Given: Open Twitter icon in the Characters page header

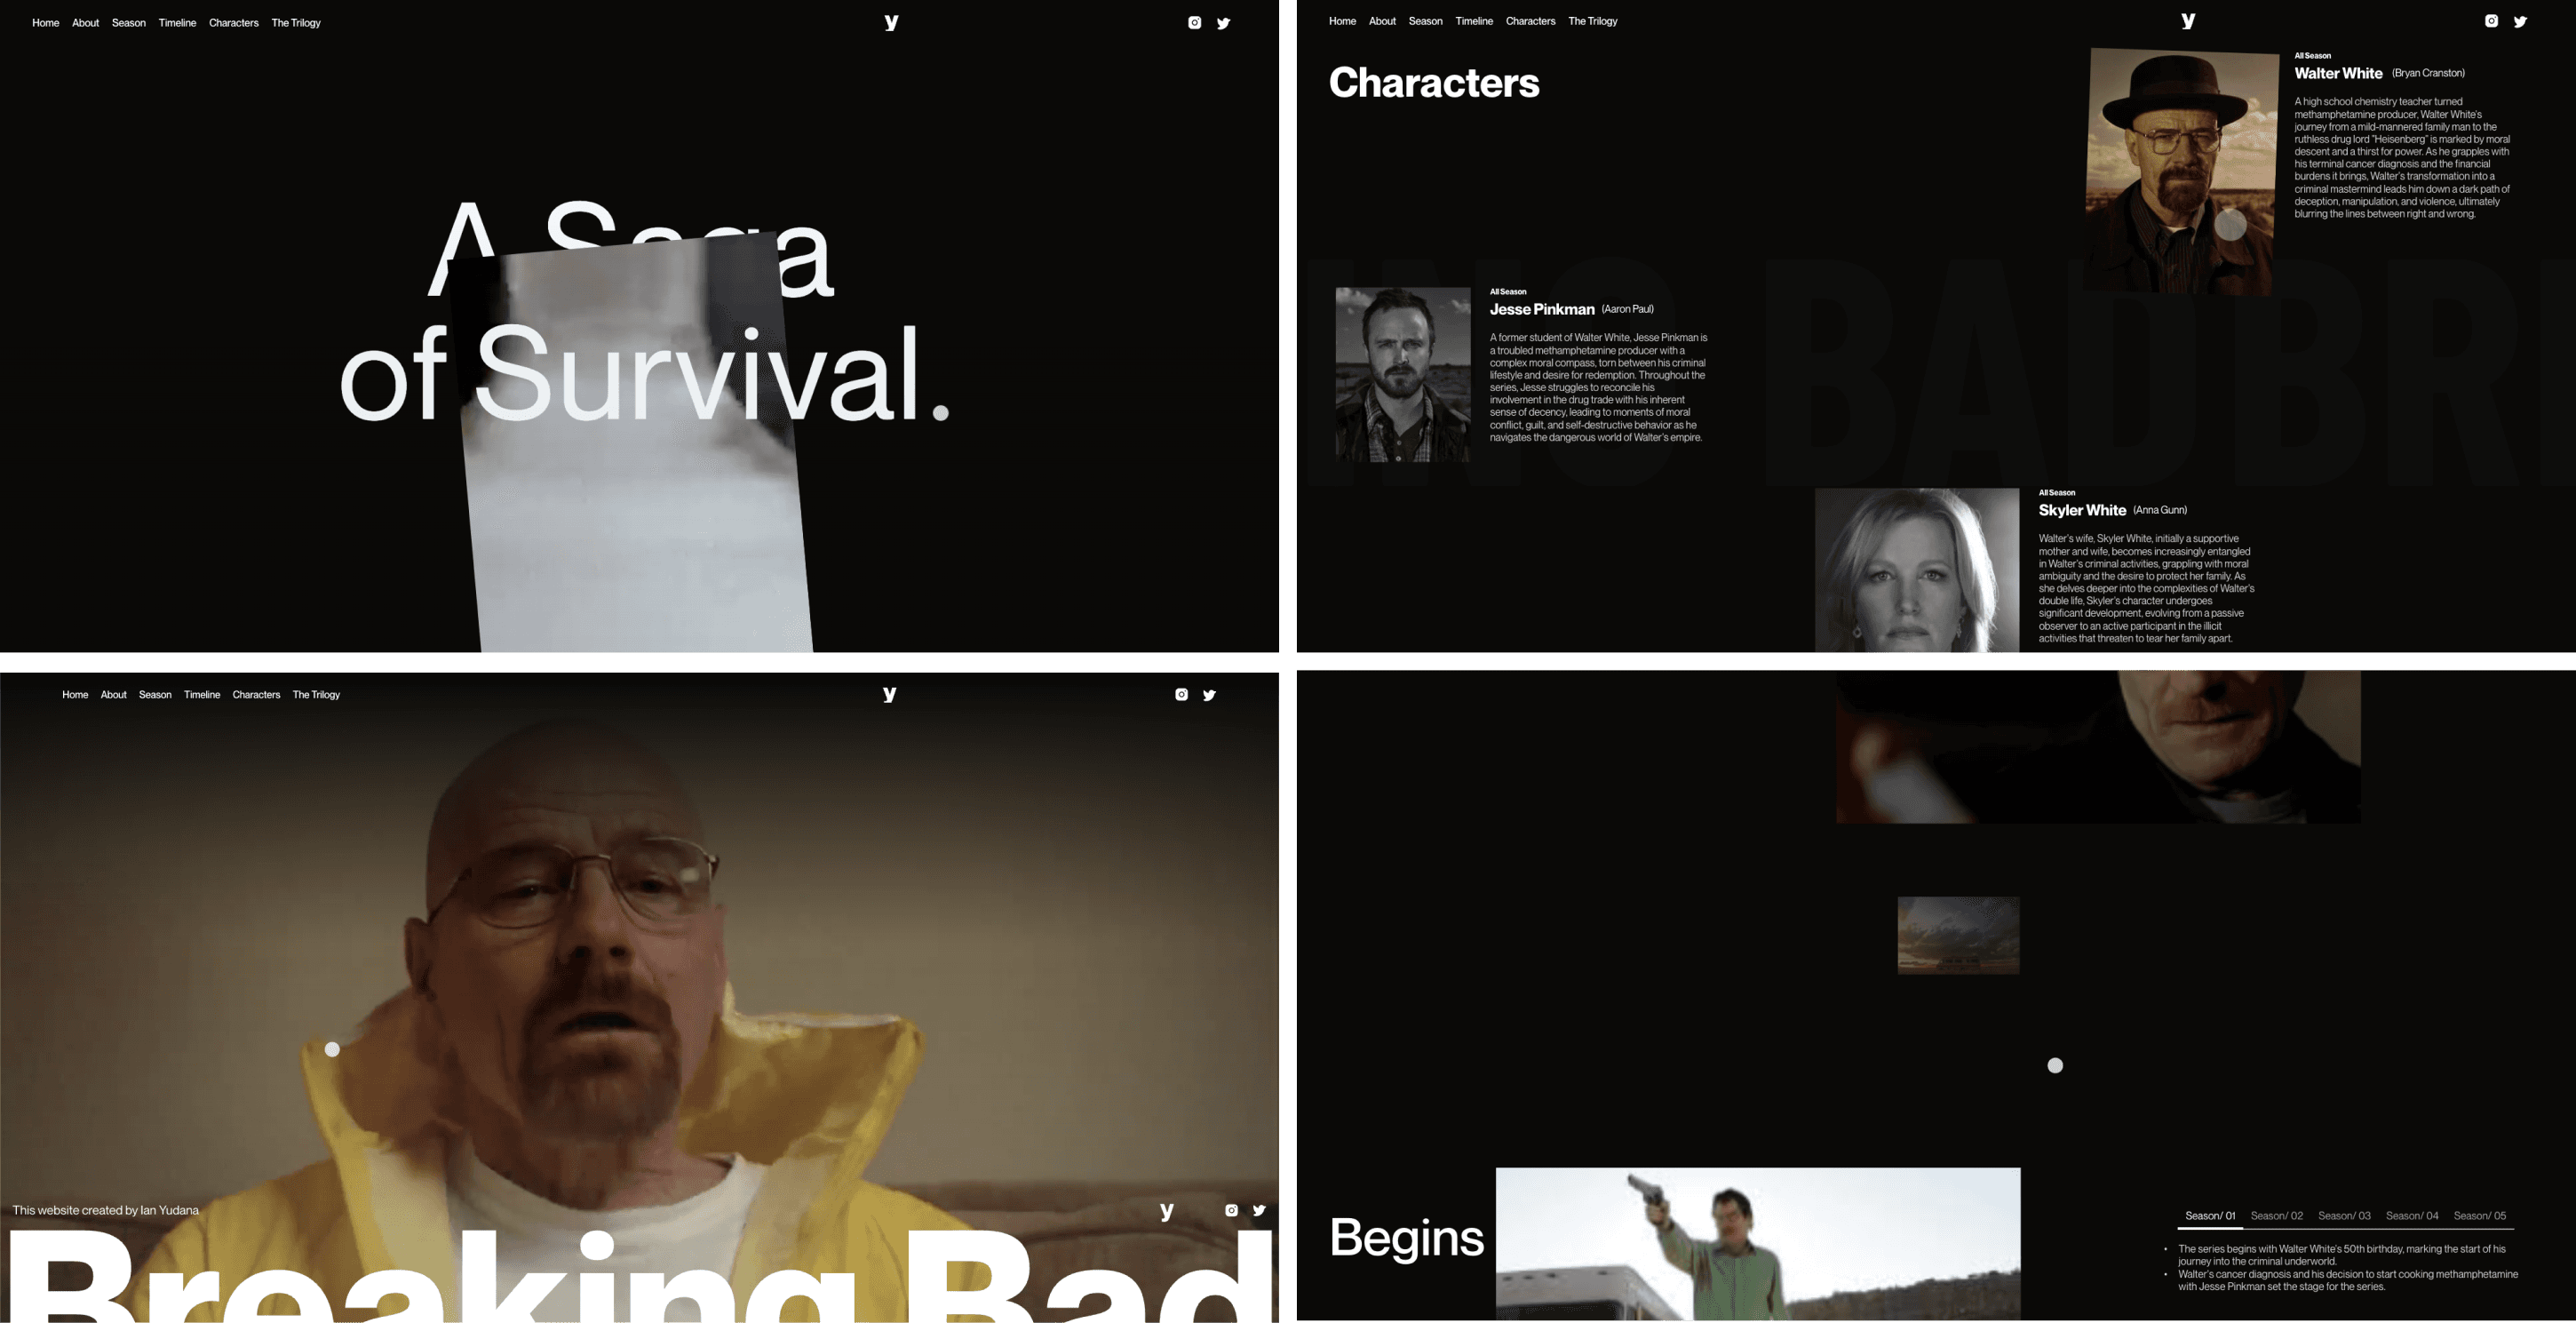Looking at the screenshot, I should pyautogui.click(x=2520, y=21).
